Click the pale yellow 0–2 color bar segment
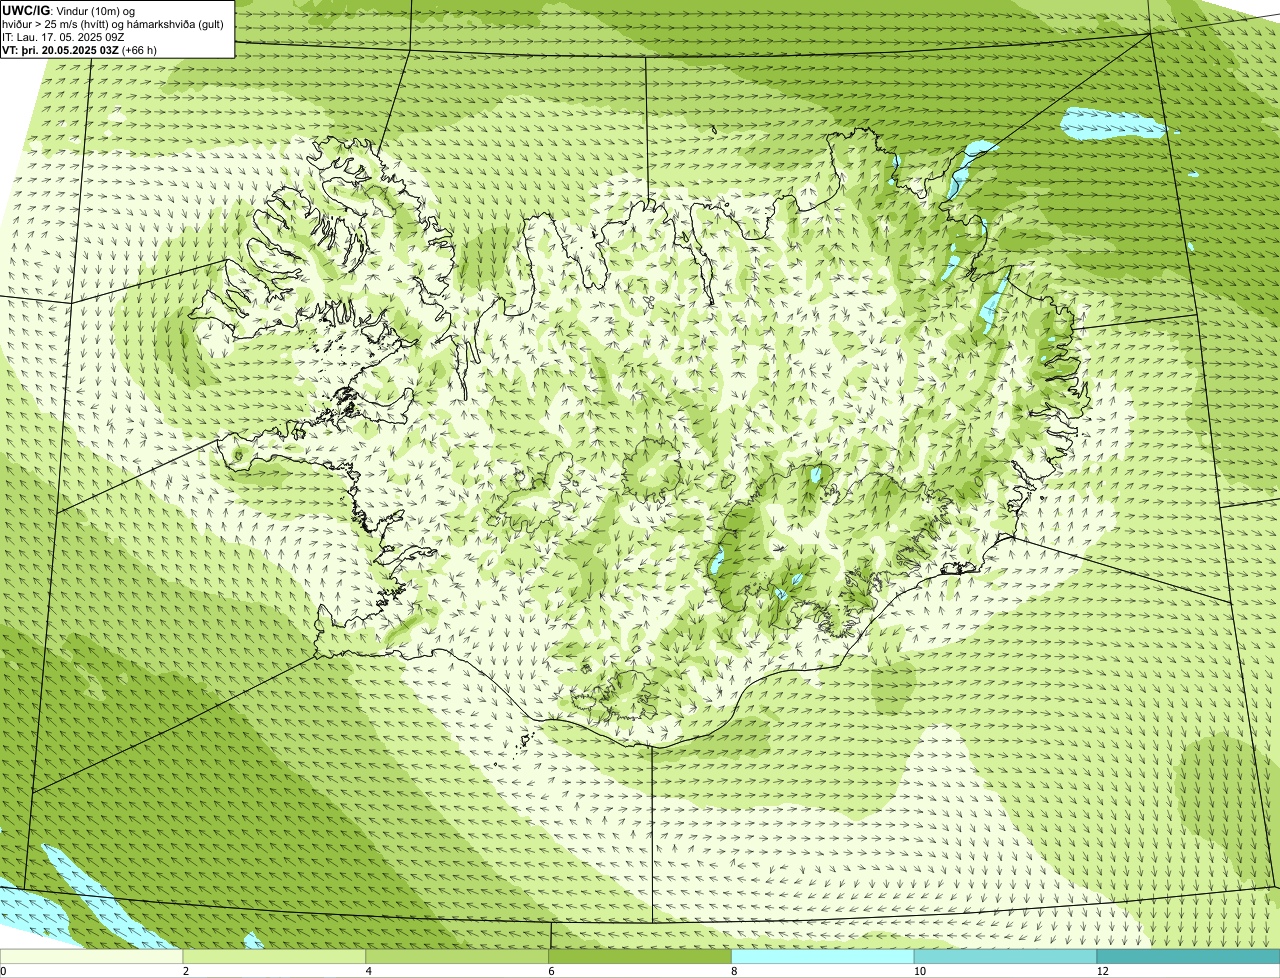This screenshot has width=1280, height=978. (92, 956)
